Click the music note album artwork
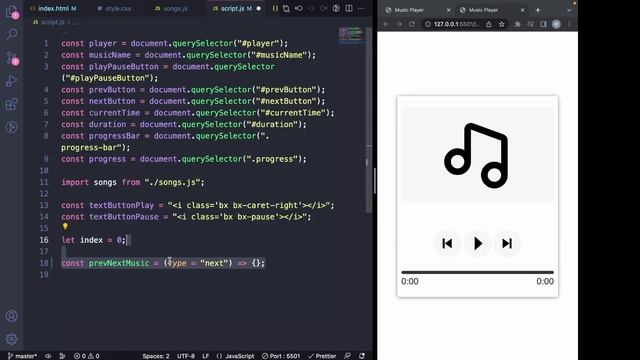 pyautogui.click(x=477, y=155)
